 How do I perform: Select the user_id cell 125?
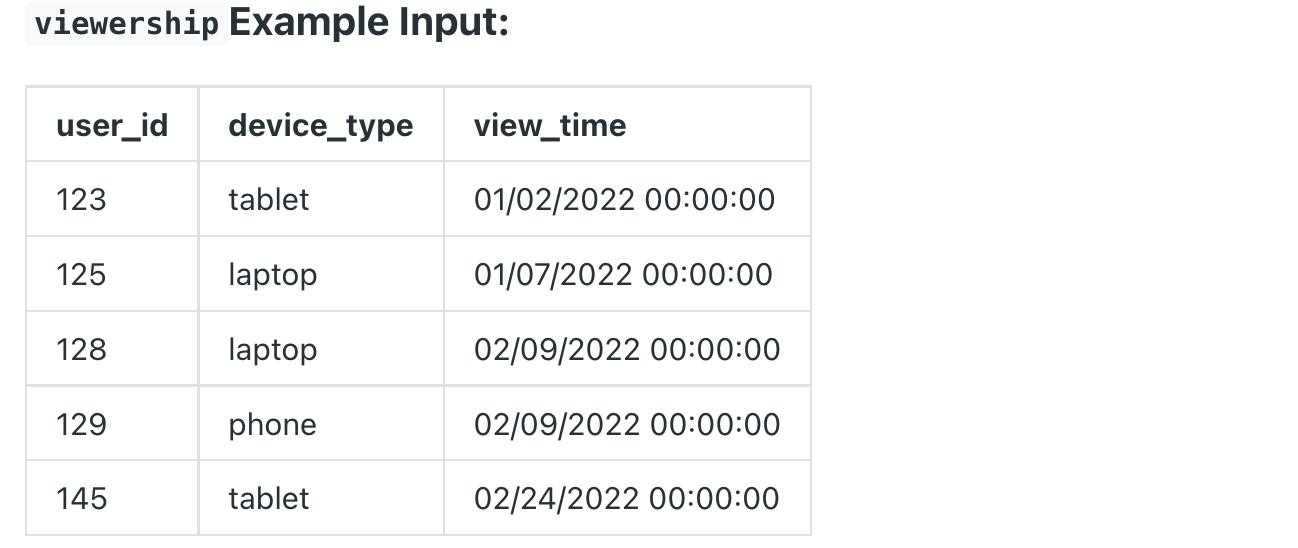[x=81, y=274]
